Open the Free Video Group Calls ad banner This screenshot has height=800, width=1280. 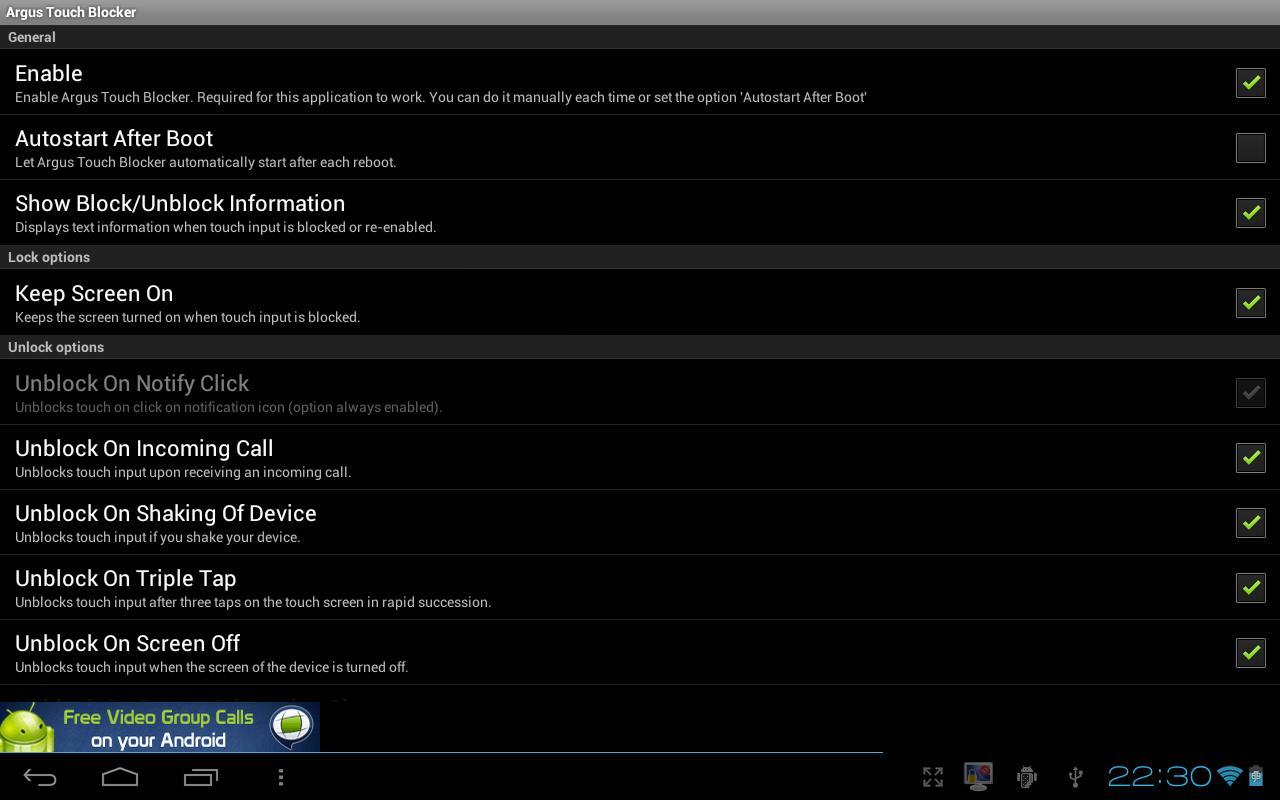point(160,727)
